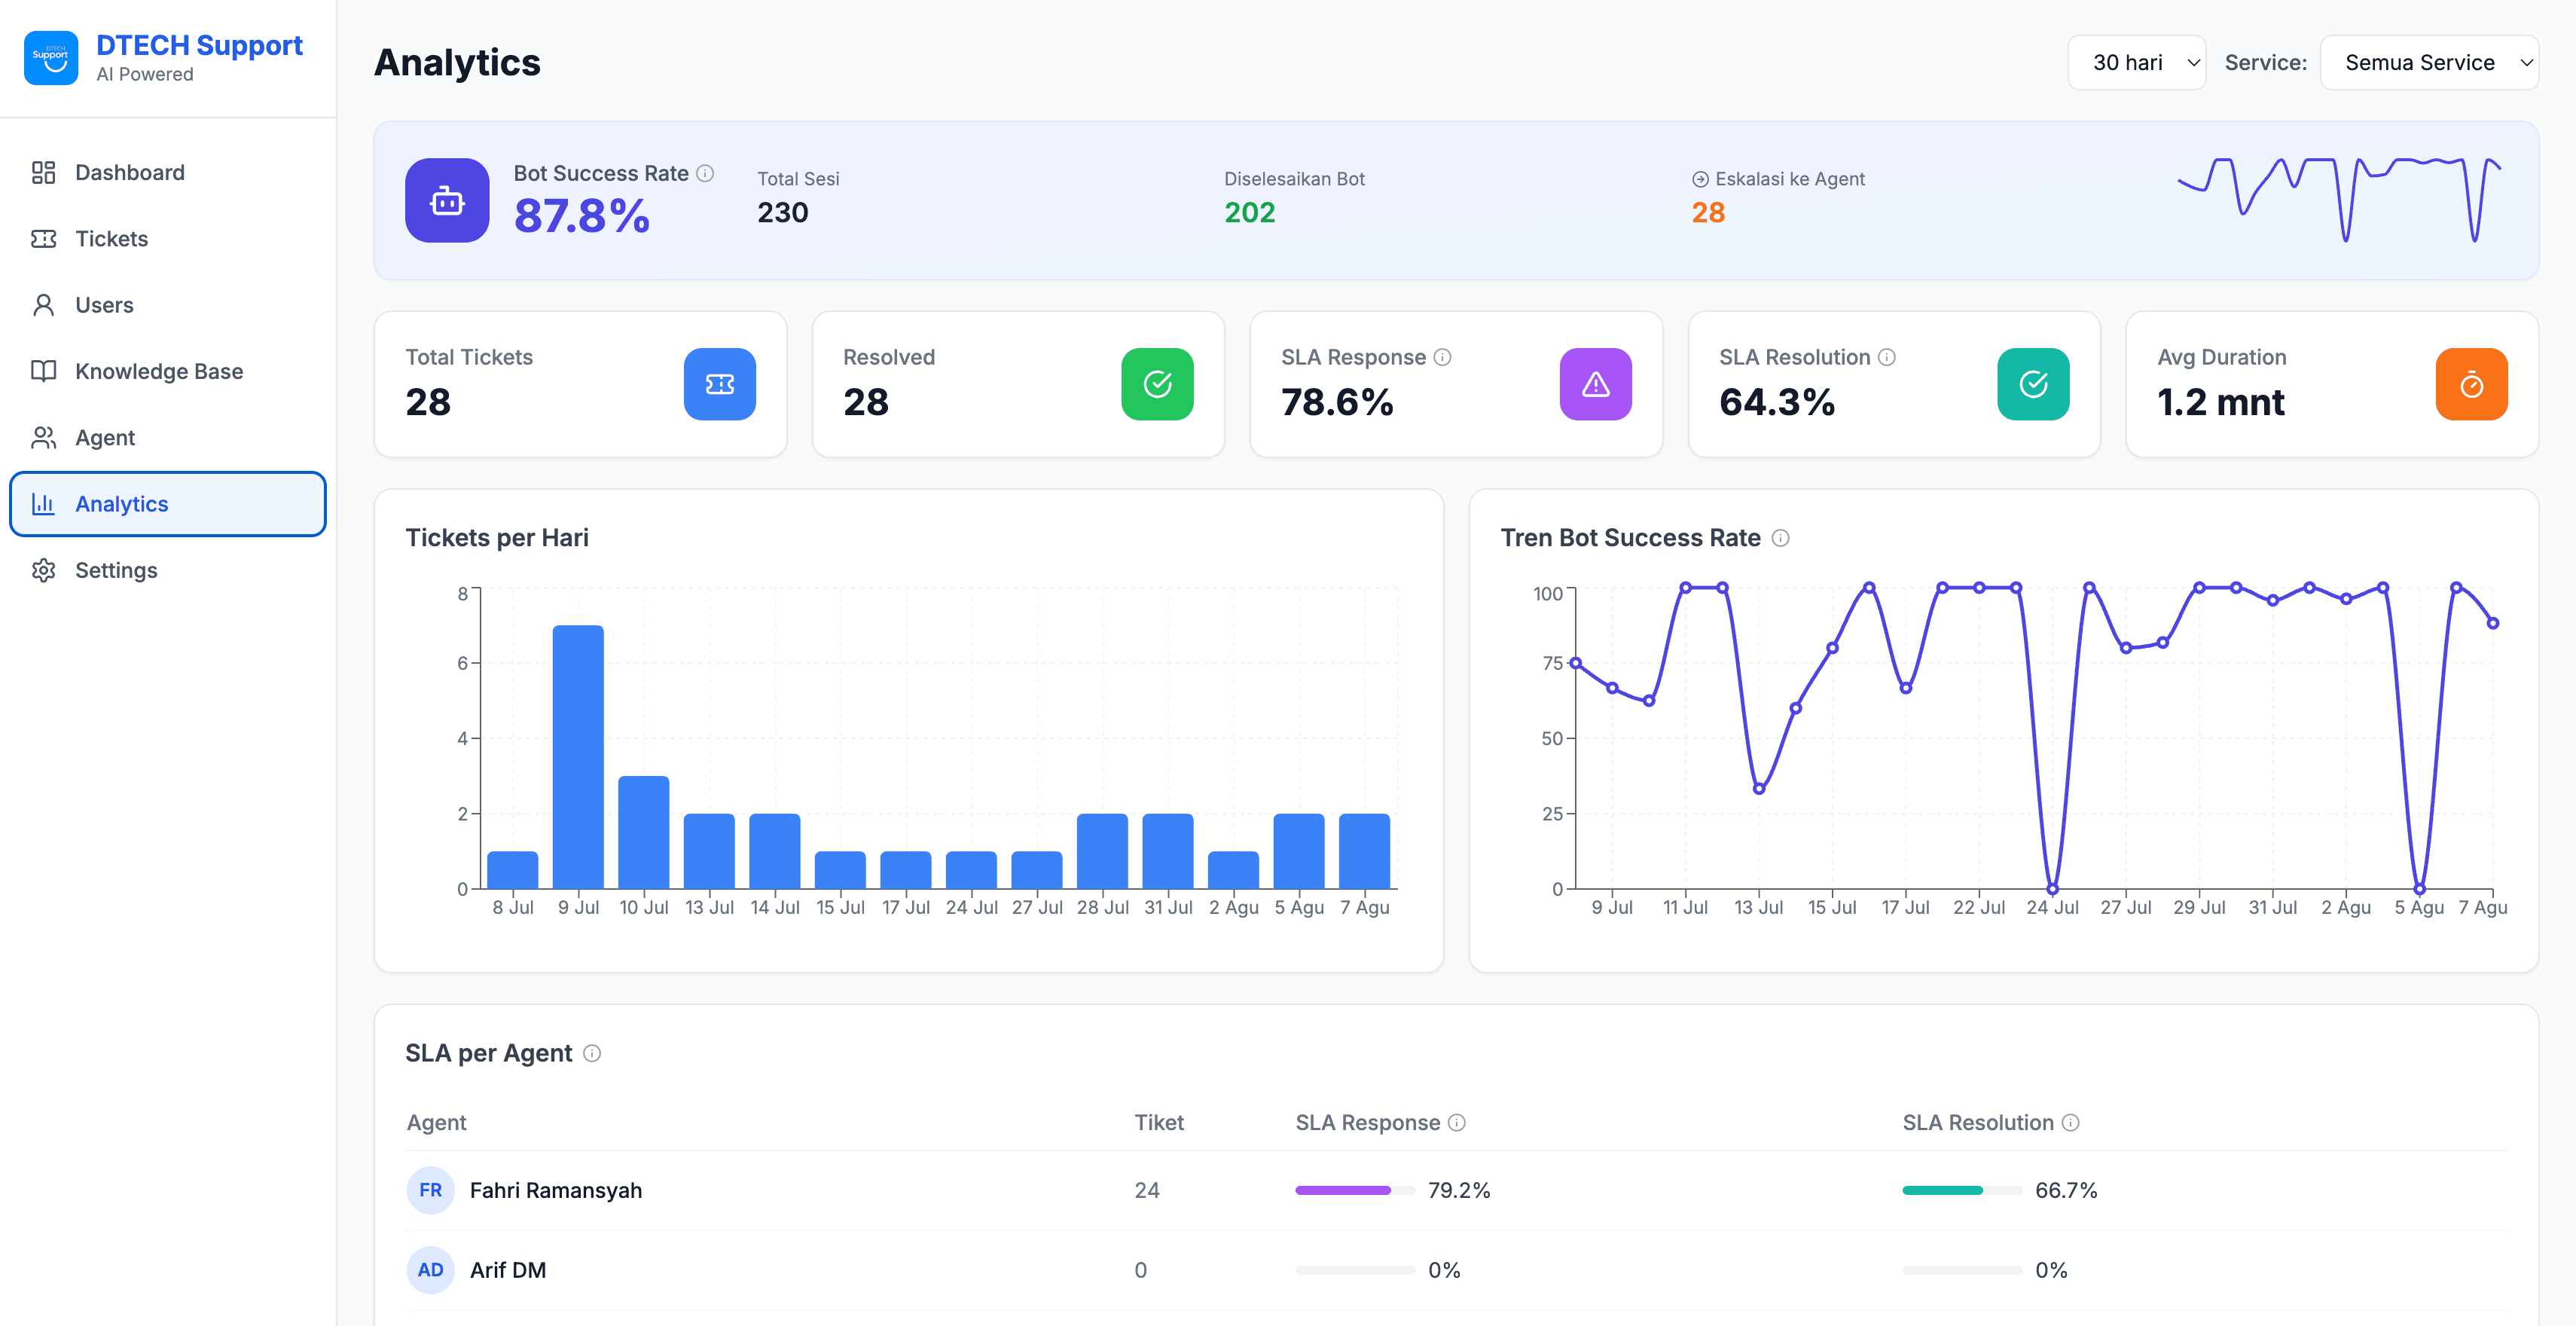
Task: Click the blue Total Tickets icon
Action: point(719,384)
